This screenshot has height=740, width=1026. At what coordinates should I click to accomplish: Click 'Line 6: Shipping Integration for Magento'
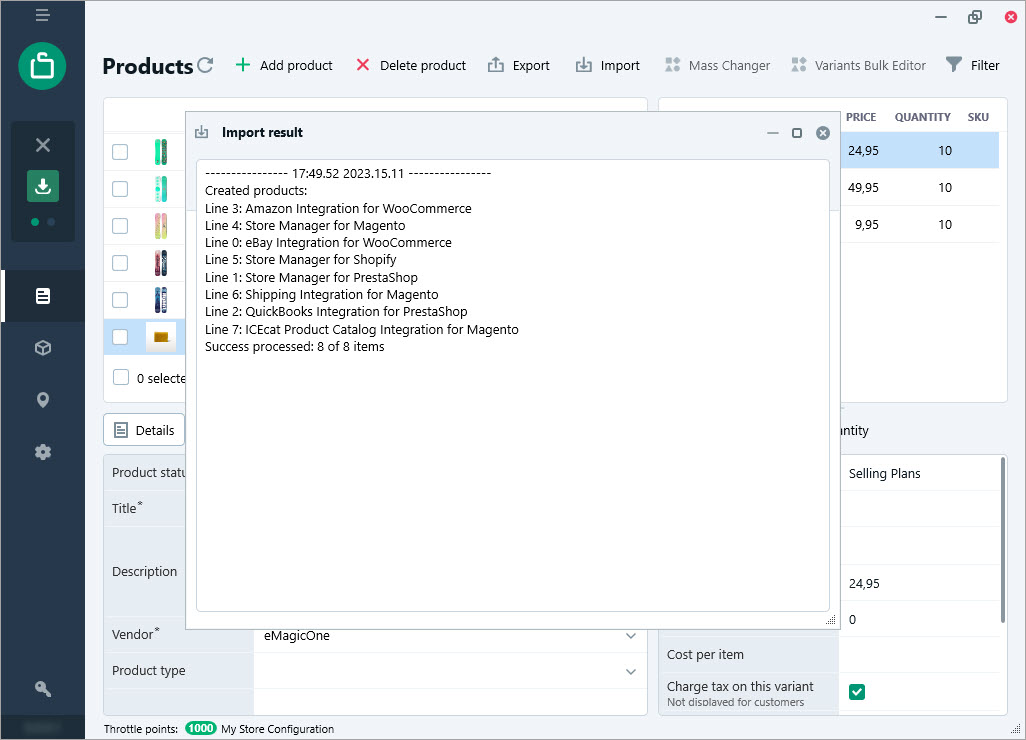[321, 294]
